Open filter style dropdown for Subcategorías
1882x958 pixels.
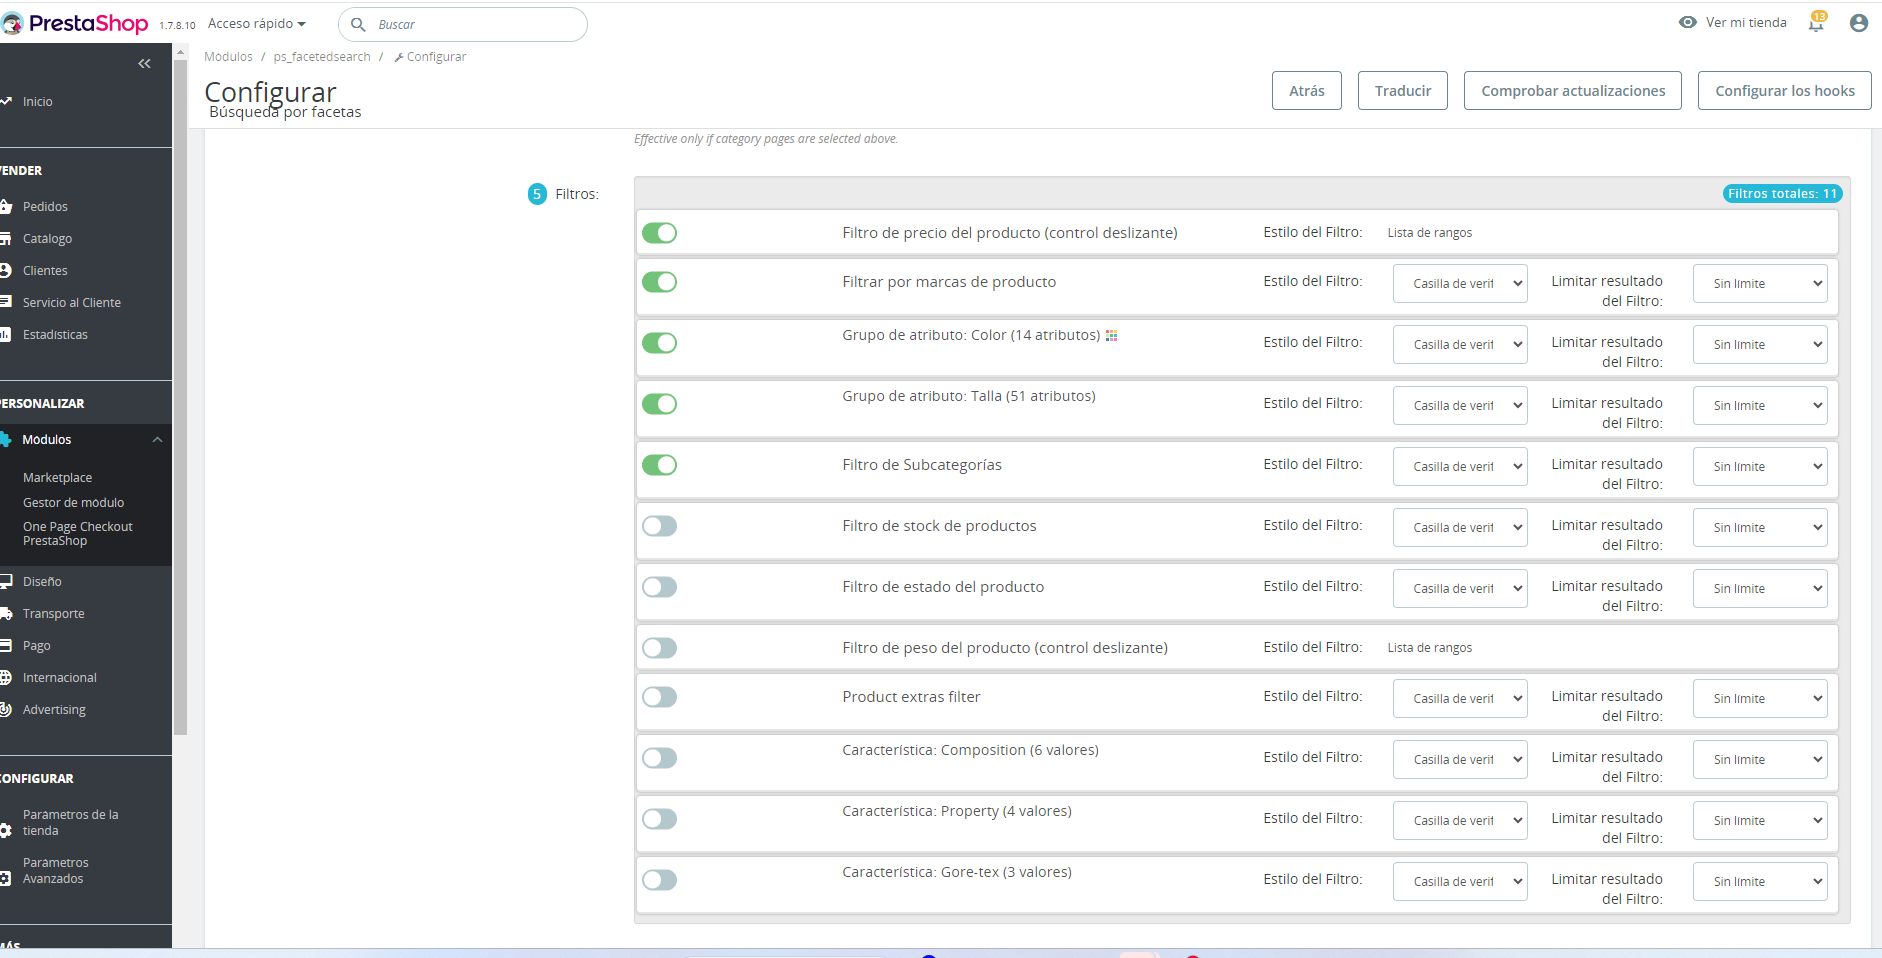point(1460,467)
